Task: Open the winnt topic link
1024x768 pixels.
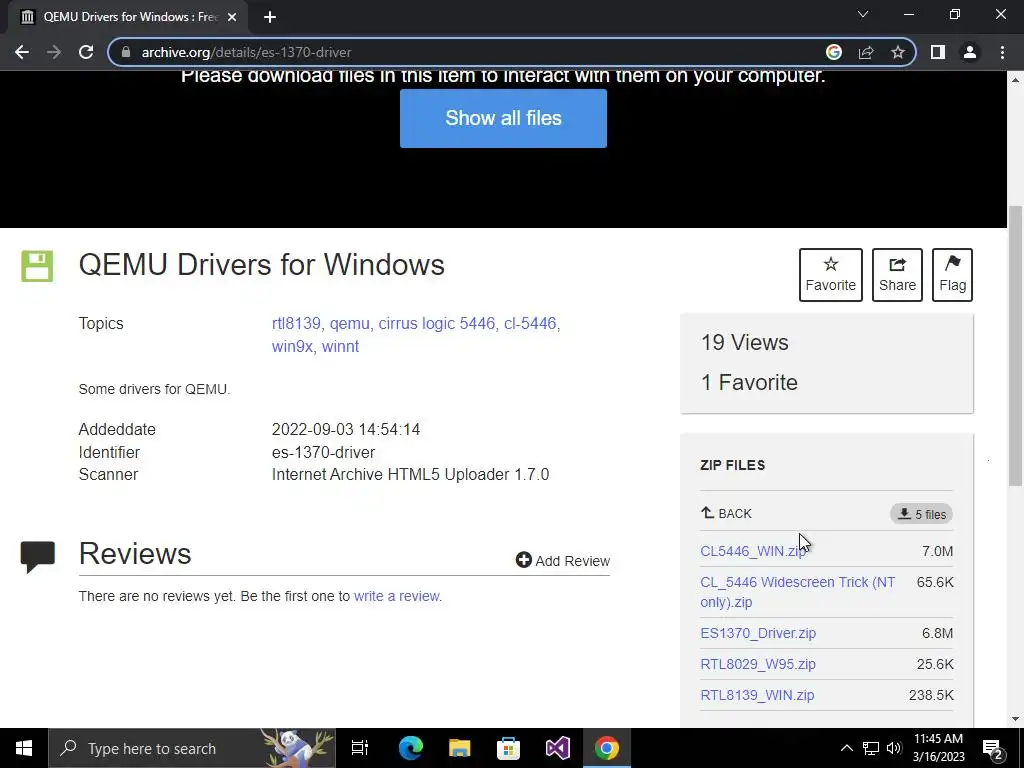Action: click(340, 347)
